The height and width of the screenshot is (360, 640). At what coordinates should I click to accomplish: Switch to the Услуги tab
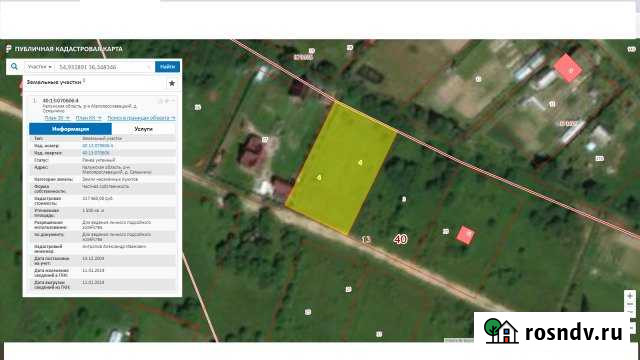click(x=143, y=129)
